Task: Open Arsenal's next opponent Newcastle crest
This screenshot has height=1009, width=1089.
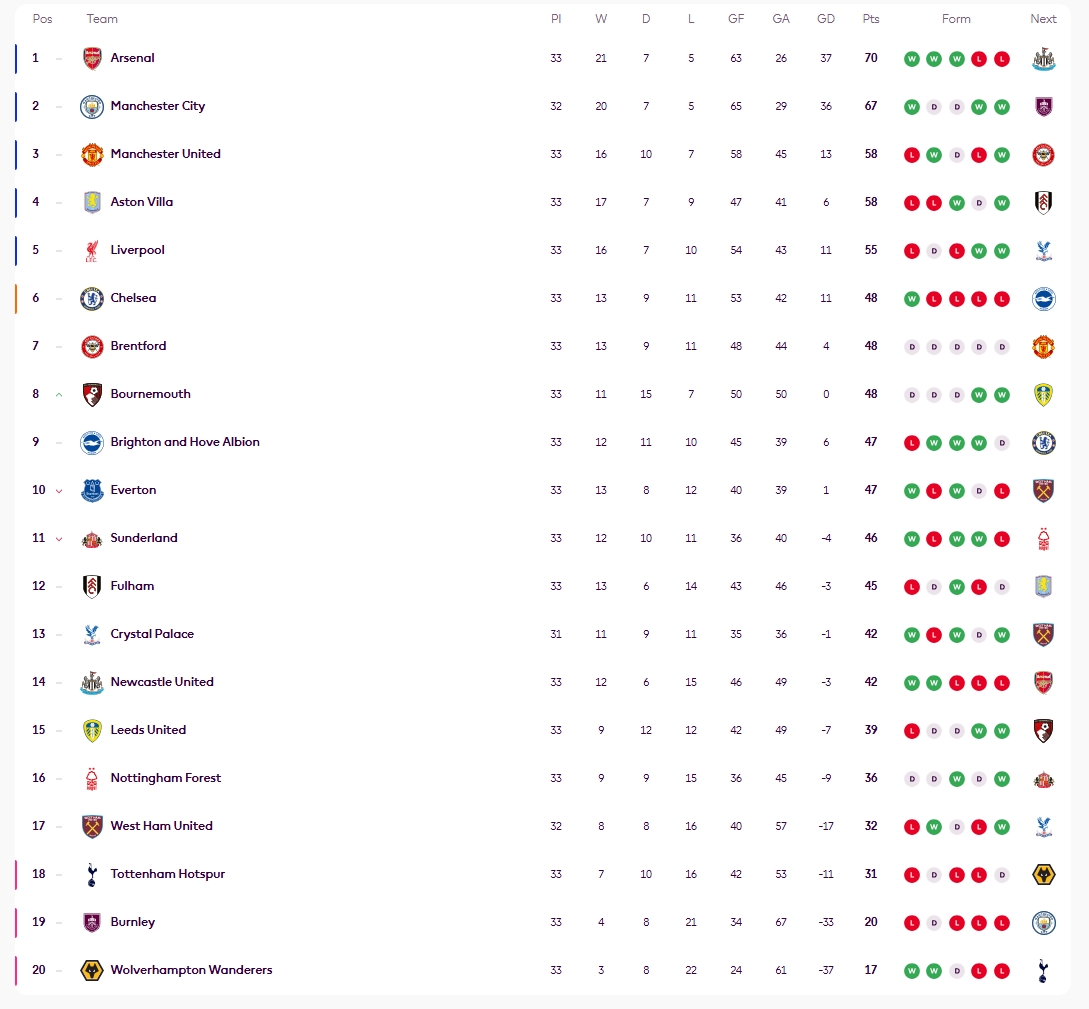Action: pyautogui.click(x=1043, y=59)
